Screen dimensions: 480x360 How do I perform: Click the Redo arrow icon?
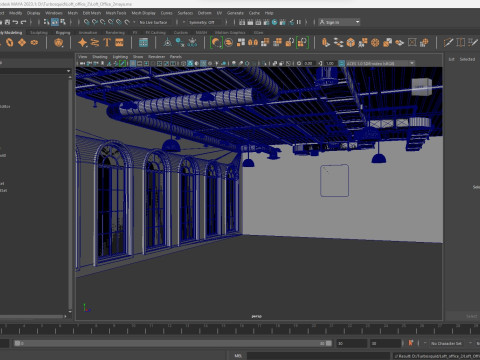click(x=23, y=22)
